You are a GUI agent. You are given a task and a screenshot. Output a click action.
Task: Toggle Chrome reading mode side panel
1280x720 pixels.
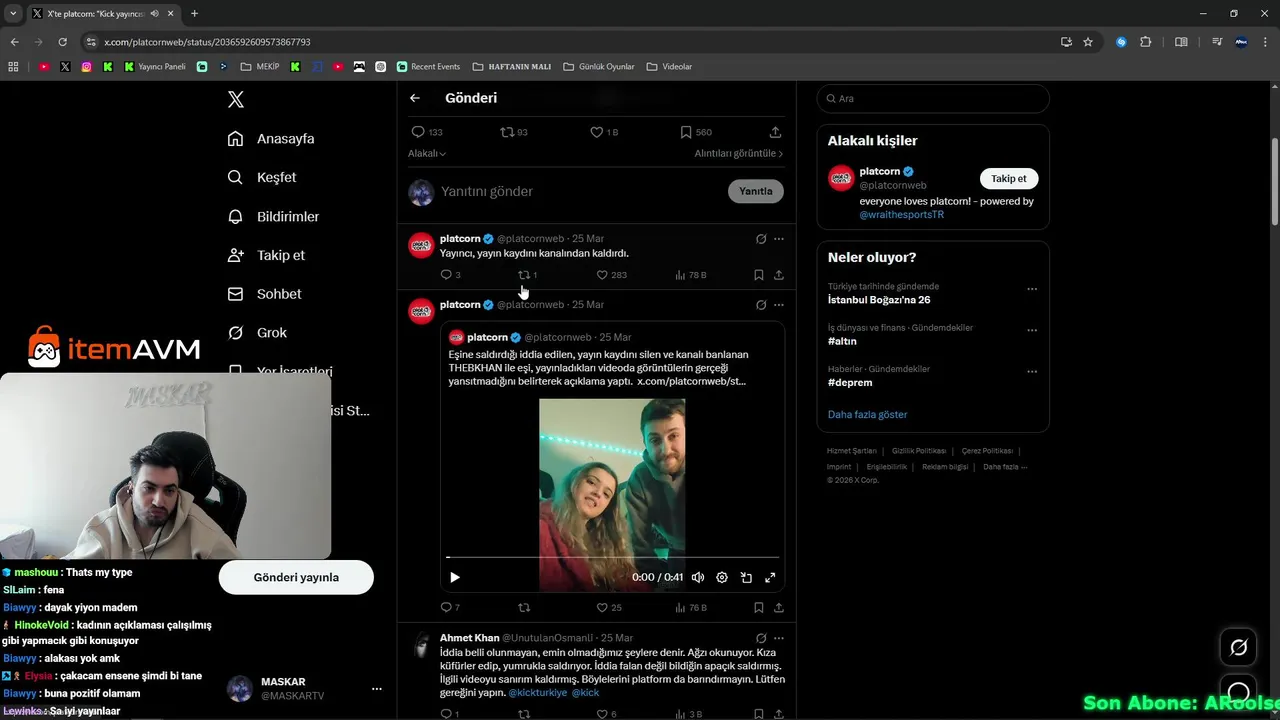point(1181,42)
